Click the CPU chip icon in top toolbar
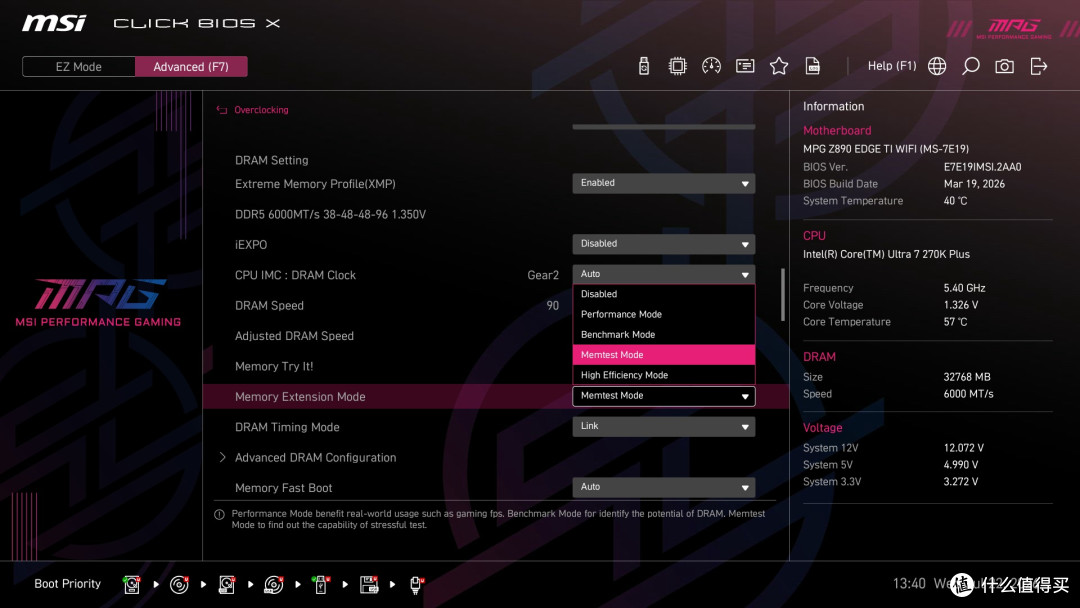The image size is (1080, 608). click(677, 66)
